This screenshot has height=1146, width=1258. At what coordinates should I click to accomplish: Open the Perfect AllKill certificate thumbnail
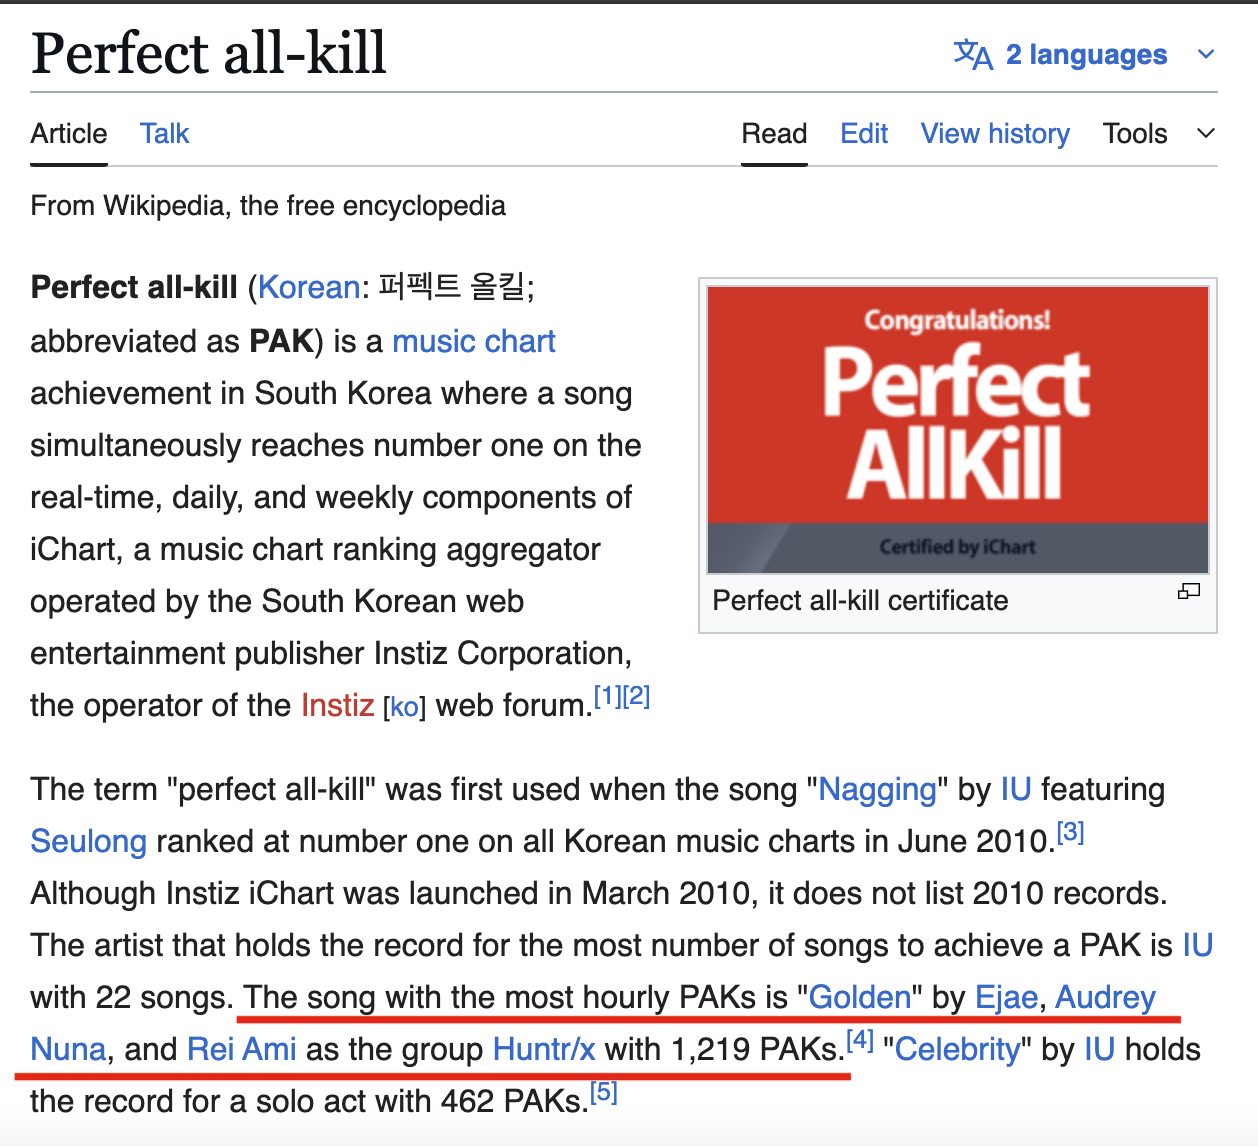[x=958, y=430]
